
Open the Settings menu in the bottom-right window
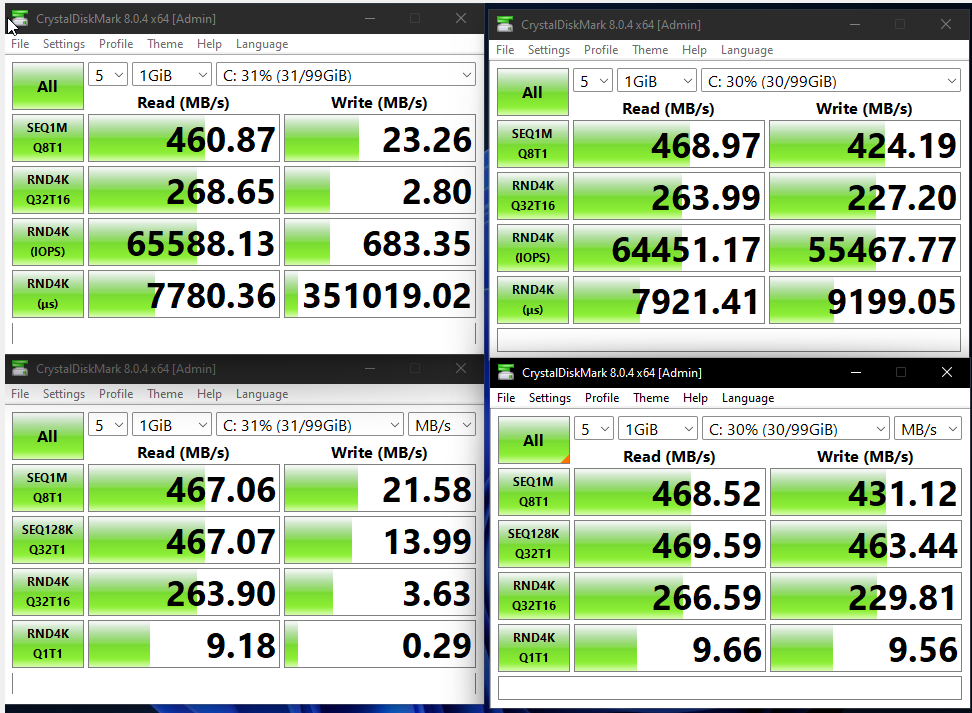(550, 398)
